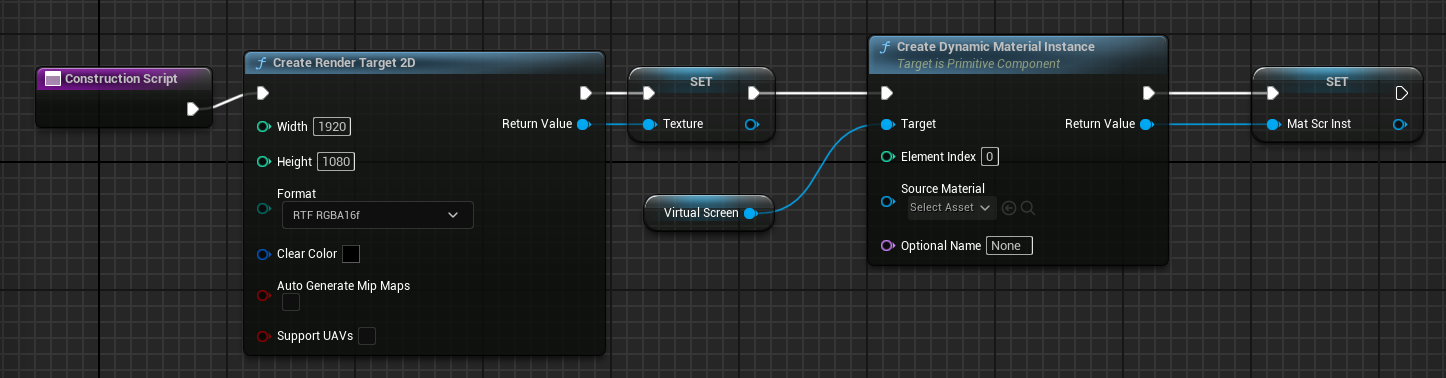1446x378 pixels.
Task: Select the Create Dynamic Material Instance node header
Action: point(1018,54)
